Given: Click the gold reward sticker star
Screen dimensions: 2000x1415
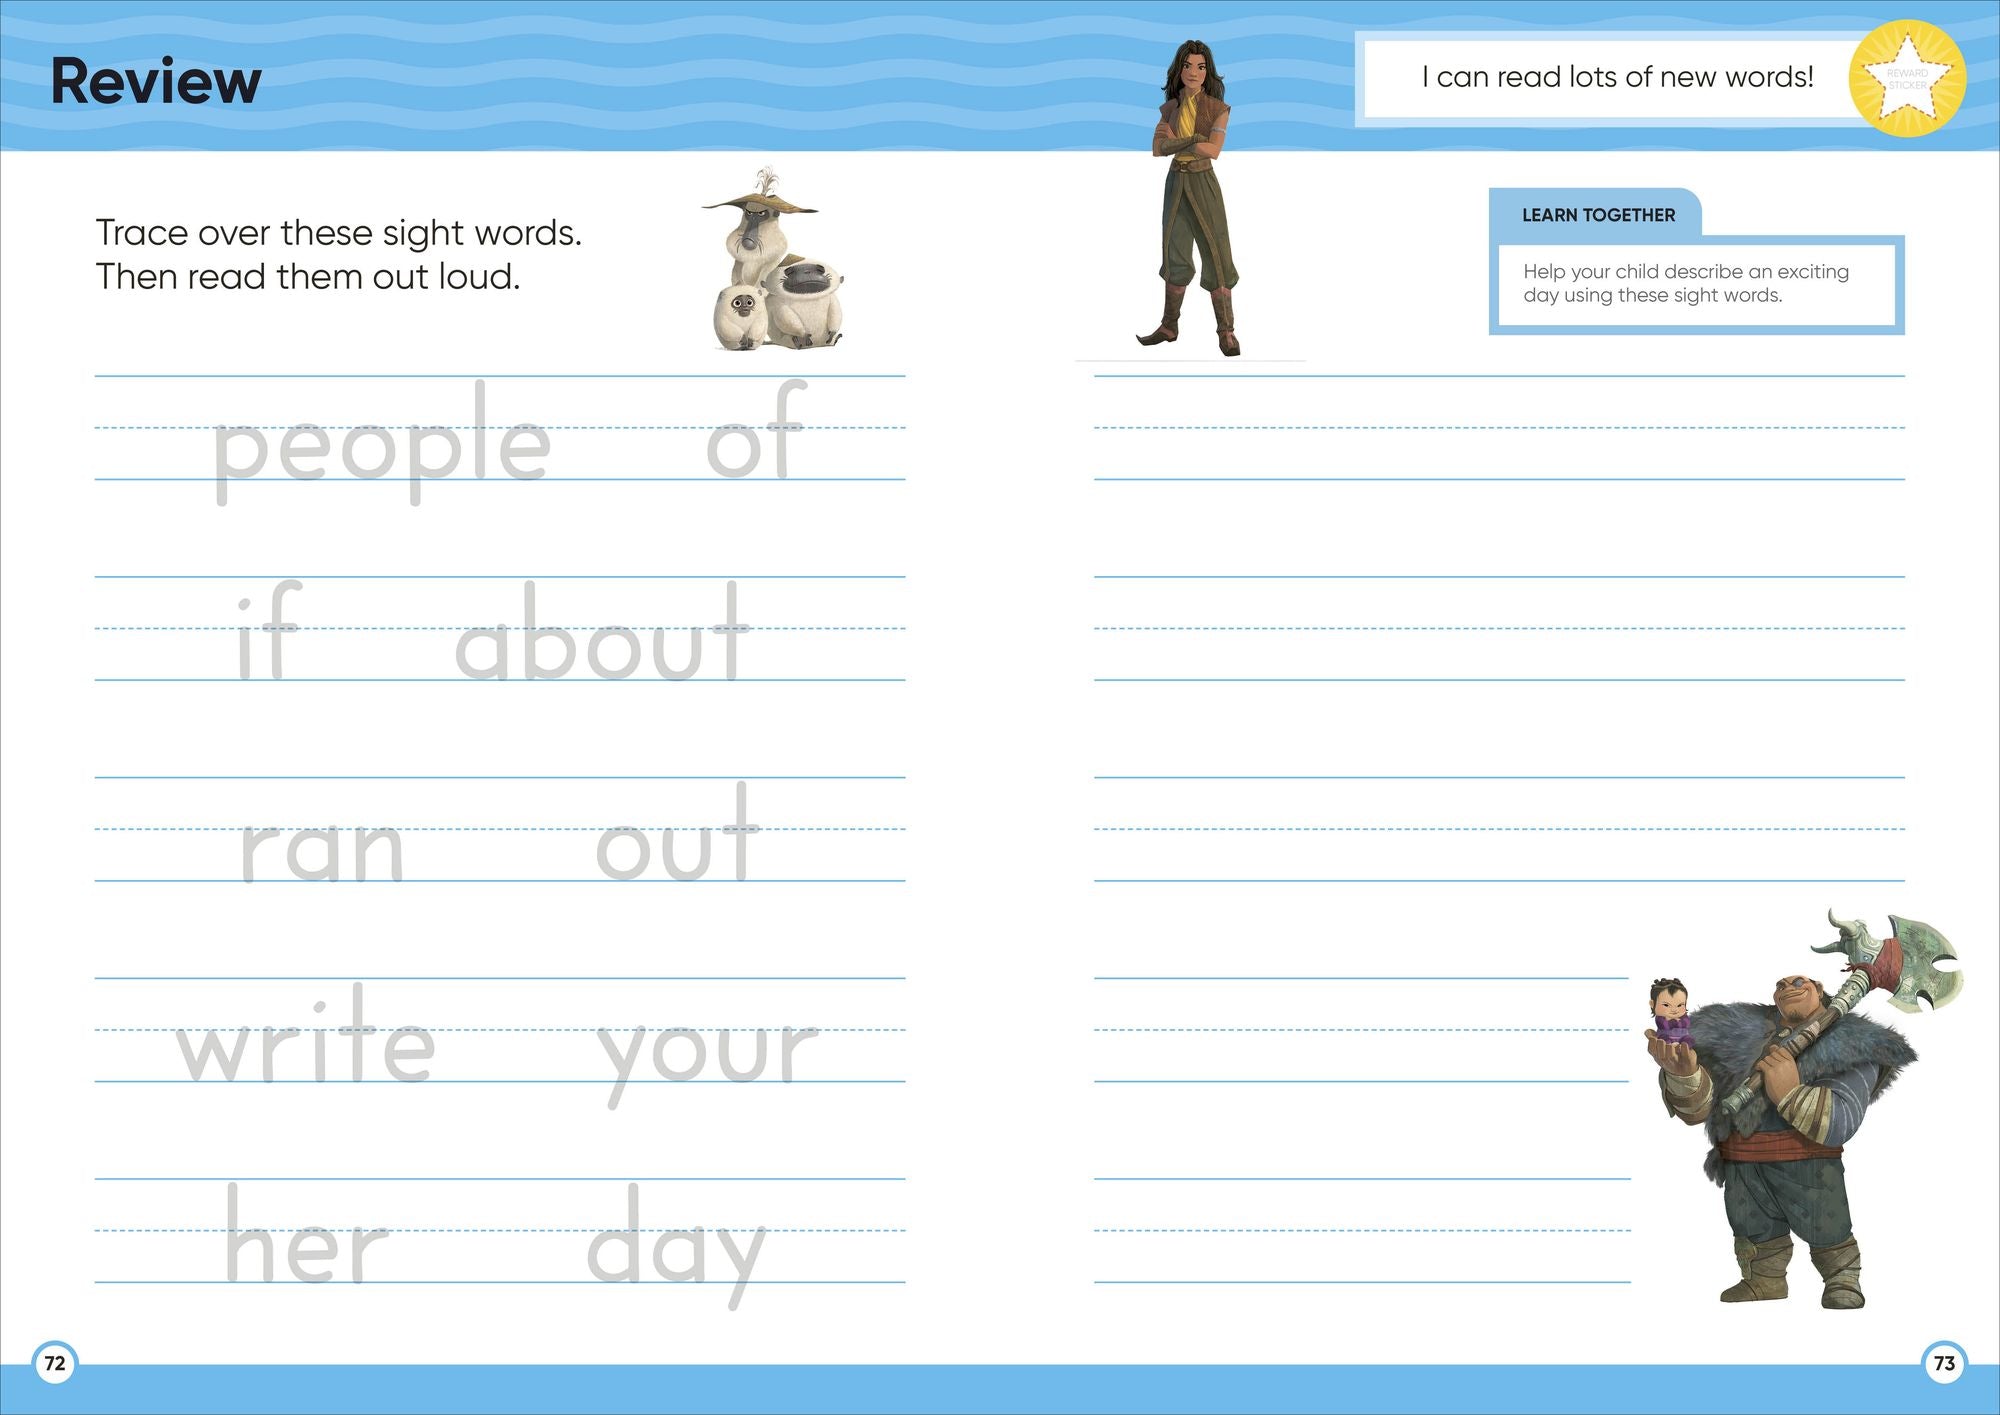Looking at the screenshot, I should point(1906,79).
